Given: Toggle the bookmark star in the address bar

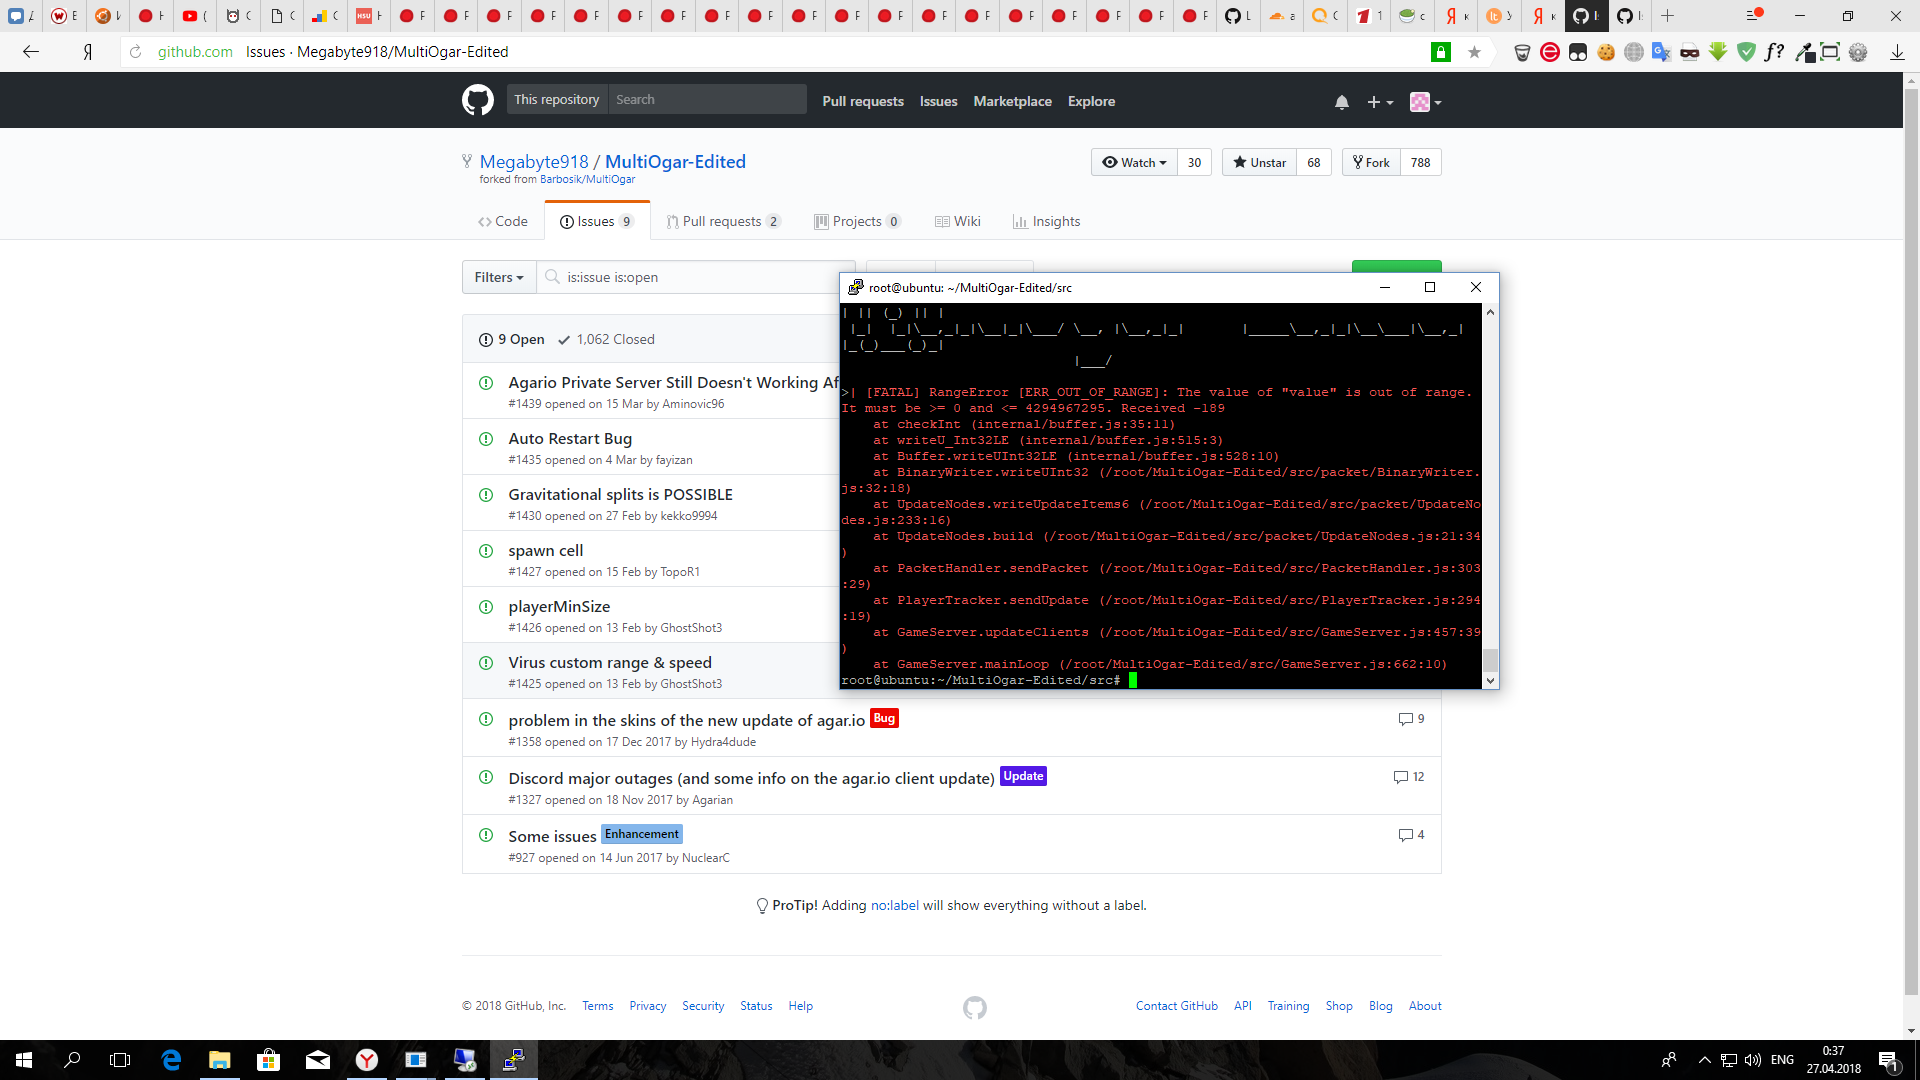Looking at the screenshot, I should pyautogui.click(x=1475, y=51).
